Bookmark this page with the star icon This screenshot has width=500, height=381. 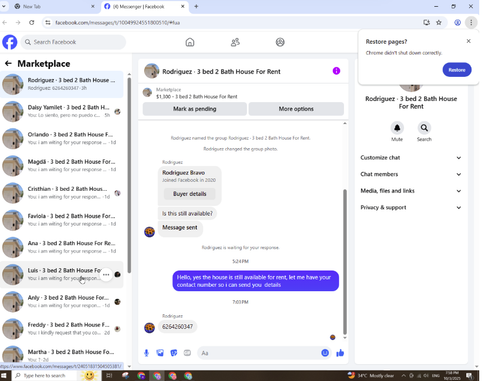coord(439,22)
